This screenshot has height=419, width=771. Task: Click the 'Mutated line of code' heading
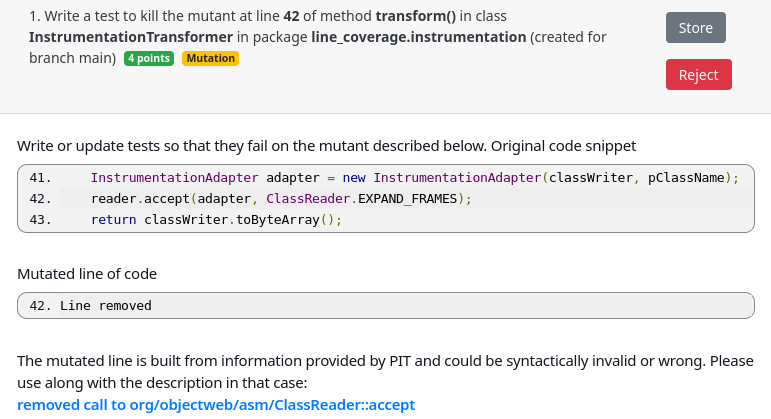pos(87,273)
